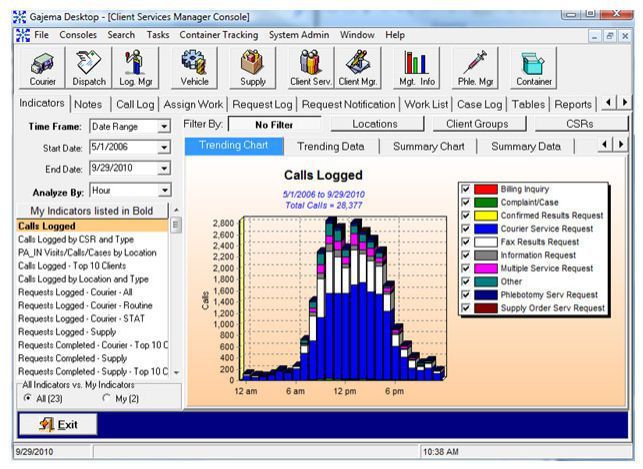Click the Confirmed Results yellow swatch
643x469 pixels.
pos(486,215)
